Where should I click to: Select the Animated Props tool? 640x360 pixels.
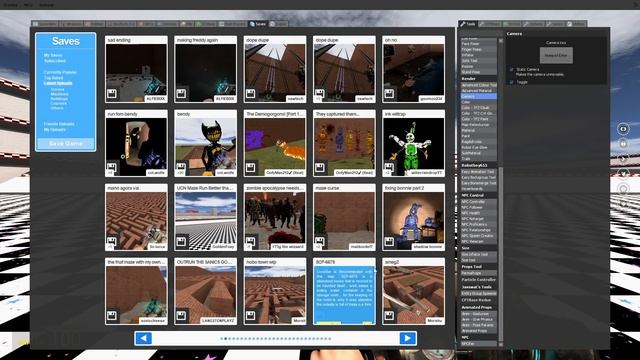(x=478, y=331)
